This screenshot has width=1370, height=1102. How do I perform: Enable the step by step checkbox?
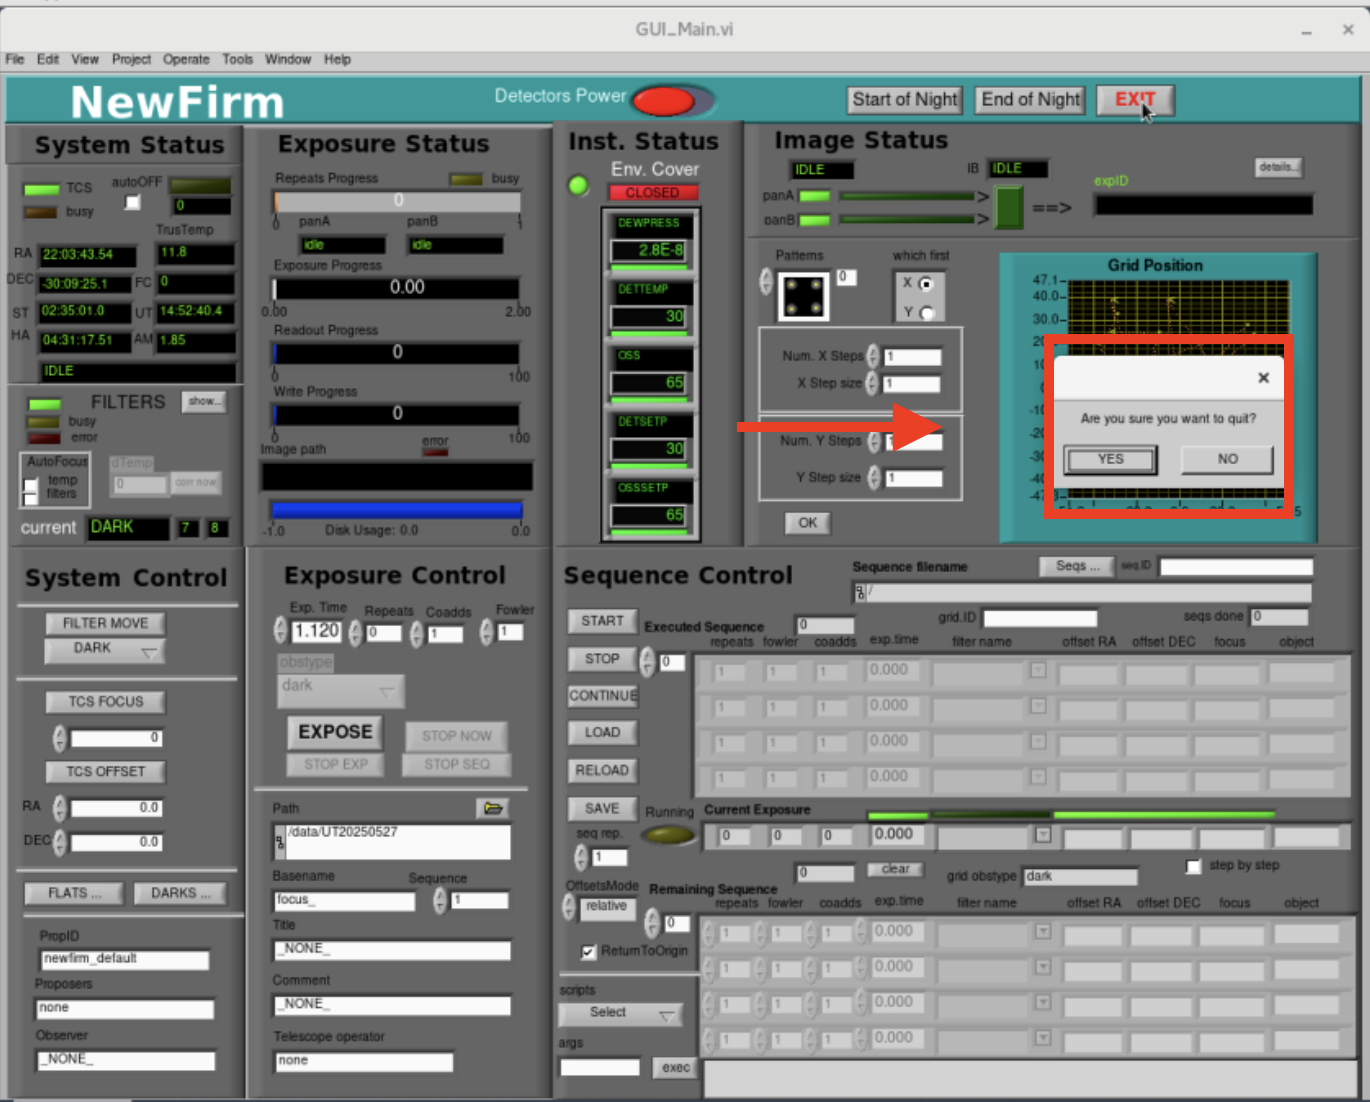click(x=1193, y=866)
